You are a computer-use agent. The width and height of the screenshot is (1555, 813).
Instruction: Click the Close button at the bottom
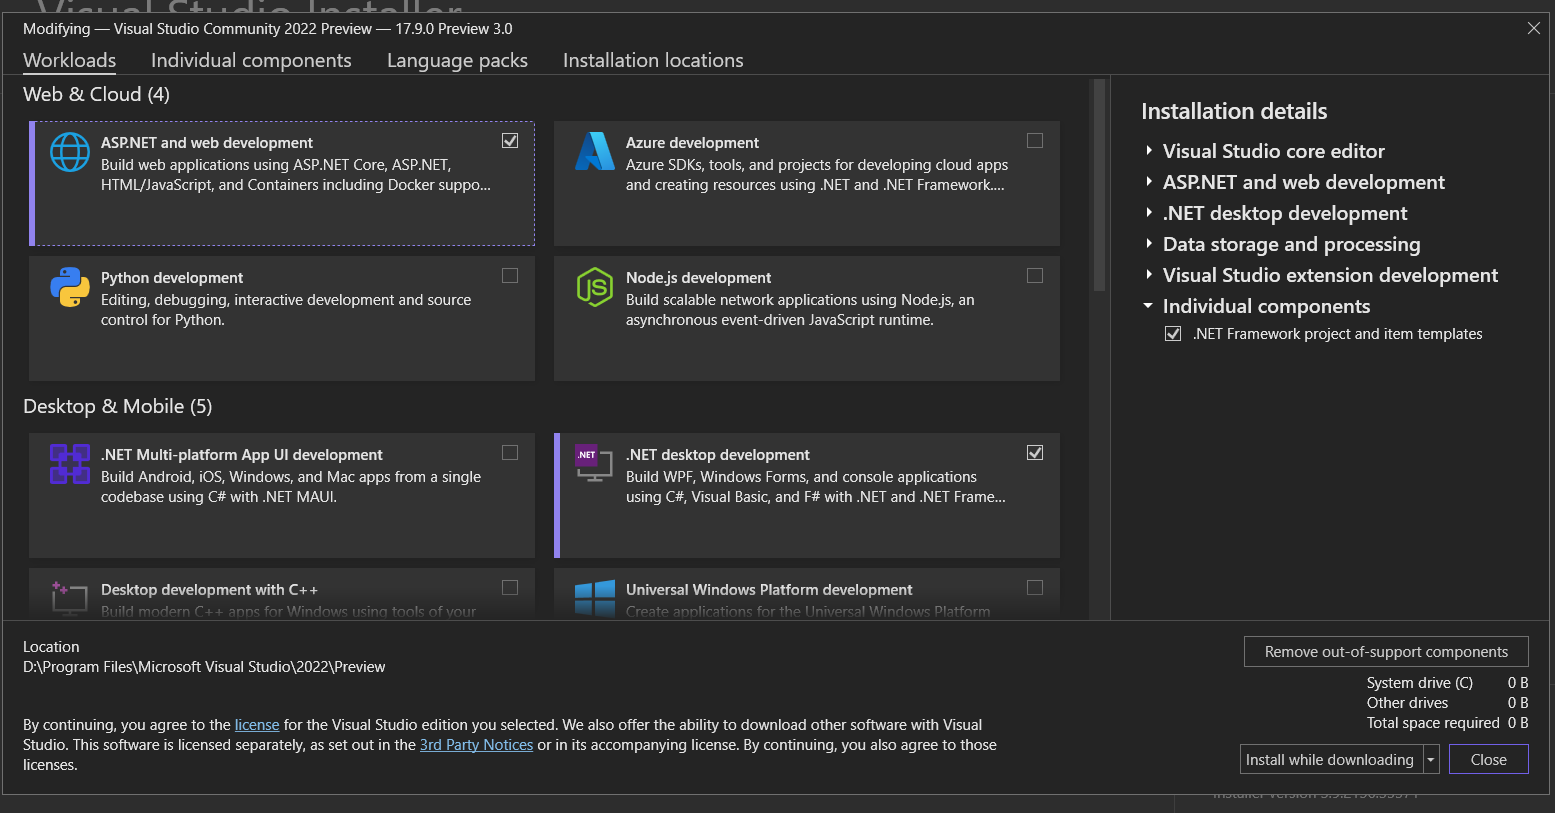tap(1489, 760)
